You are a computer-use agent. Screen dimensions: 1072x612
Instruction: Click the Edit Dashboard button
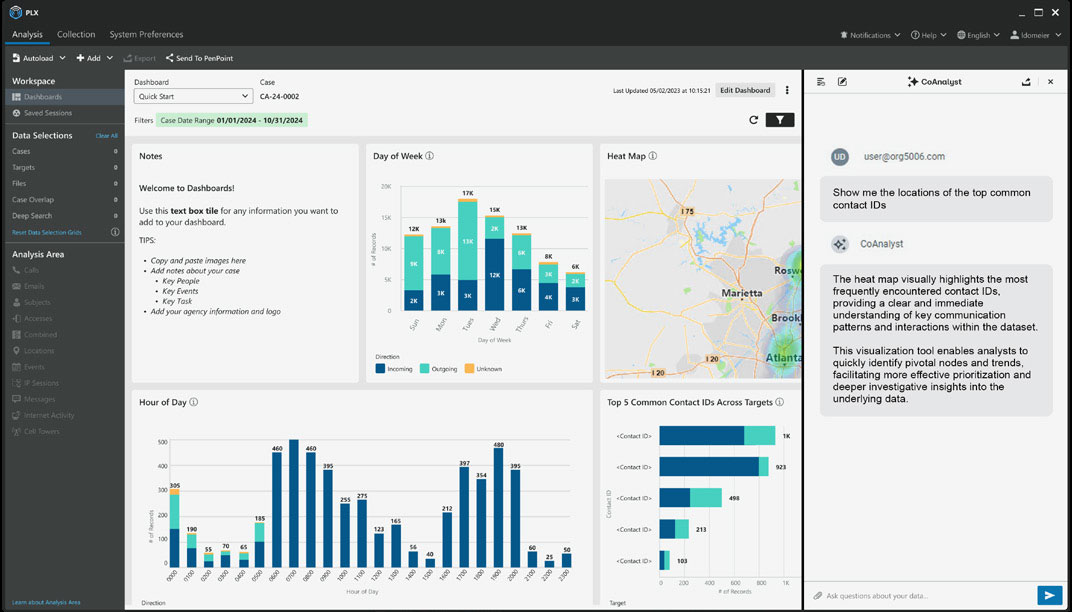pos(745,90)
